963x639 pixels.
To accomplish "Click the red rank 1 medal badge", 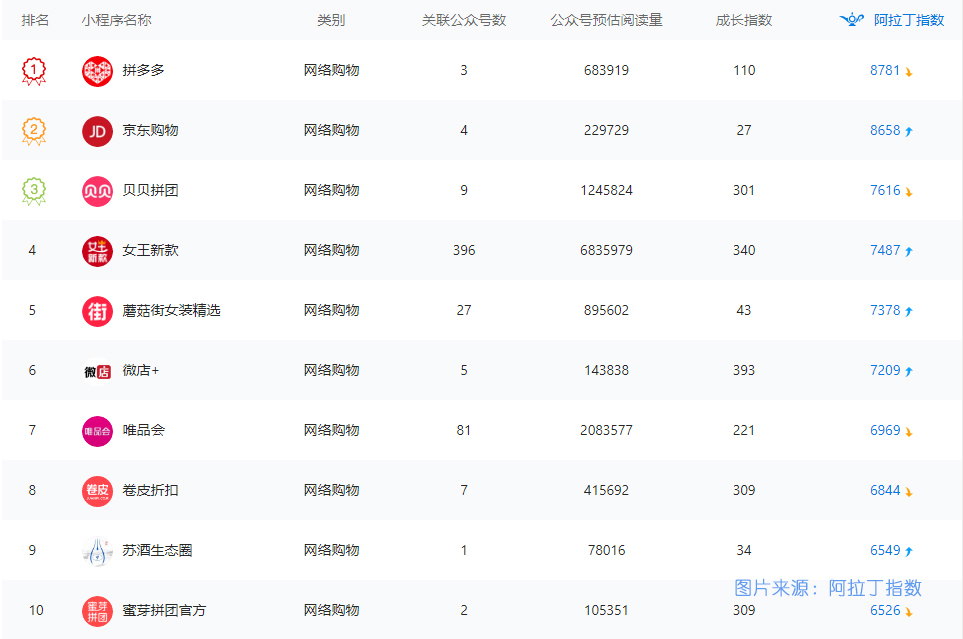I will pyautogui.click(x=34, y=71).
